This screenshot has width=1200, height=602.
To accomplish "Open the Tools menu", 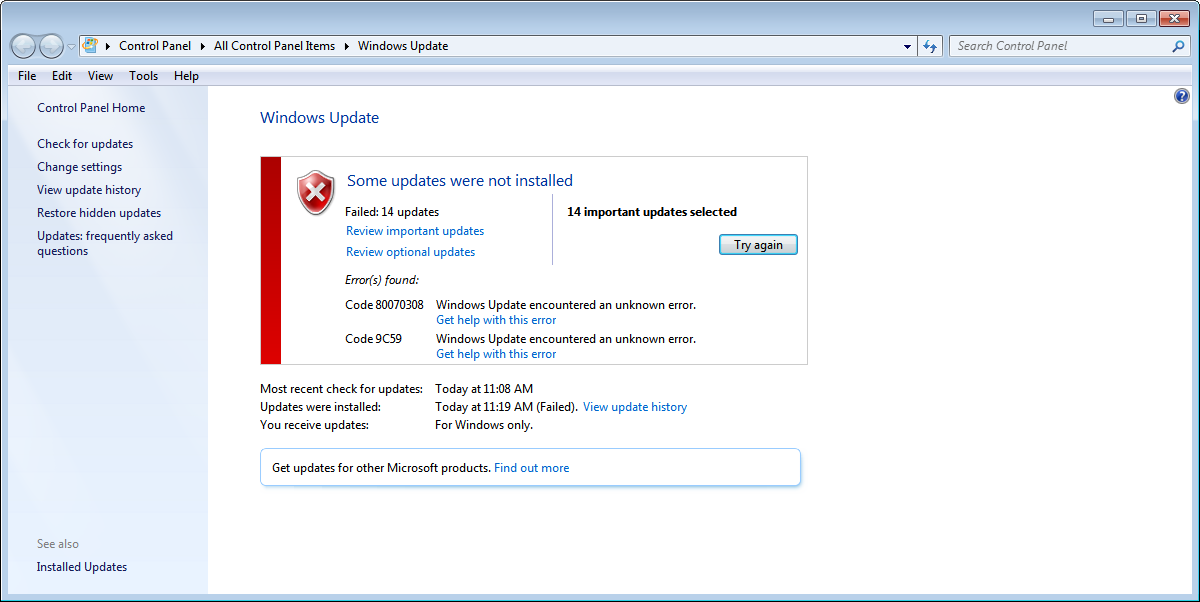I will [x=143, y=76].
